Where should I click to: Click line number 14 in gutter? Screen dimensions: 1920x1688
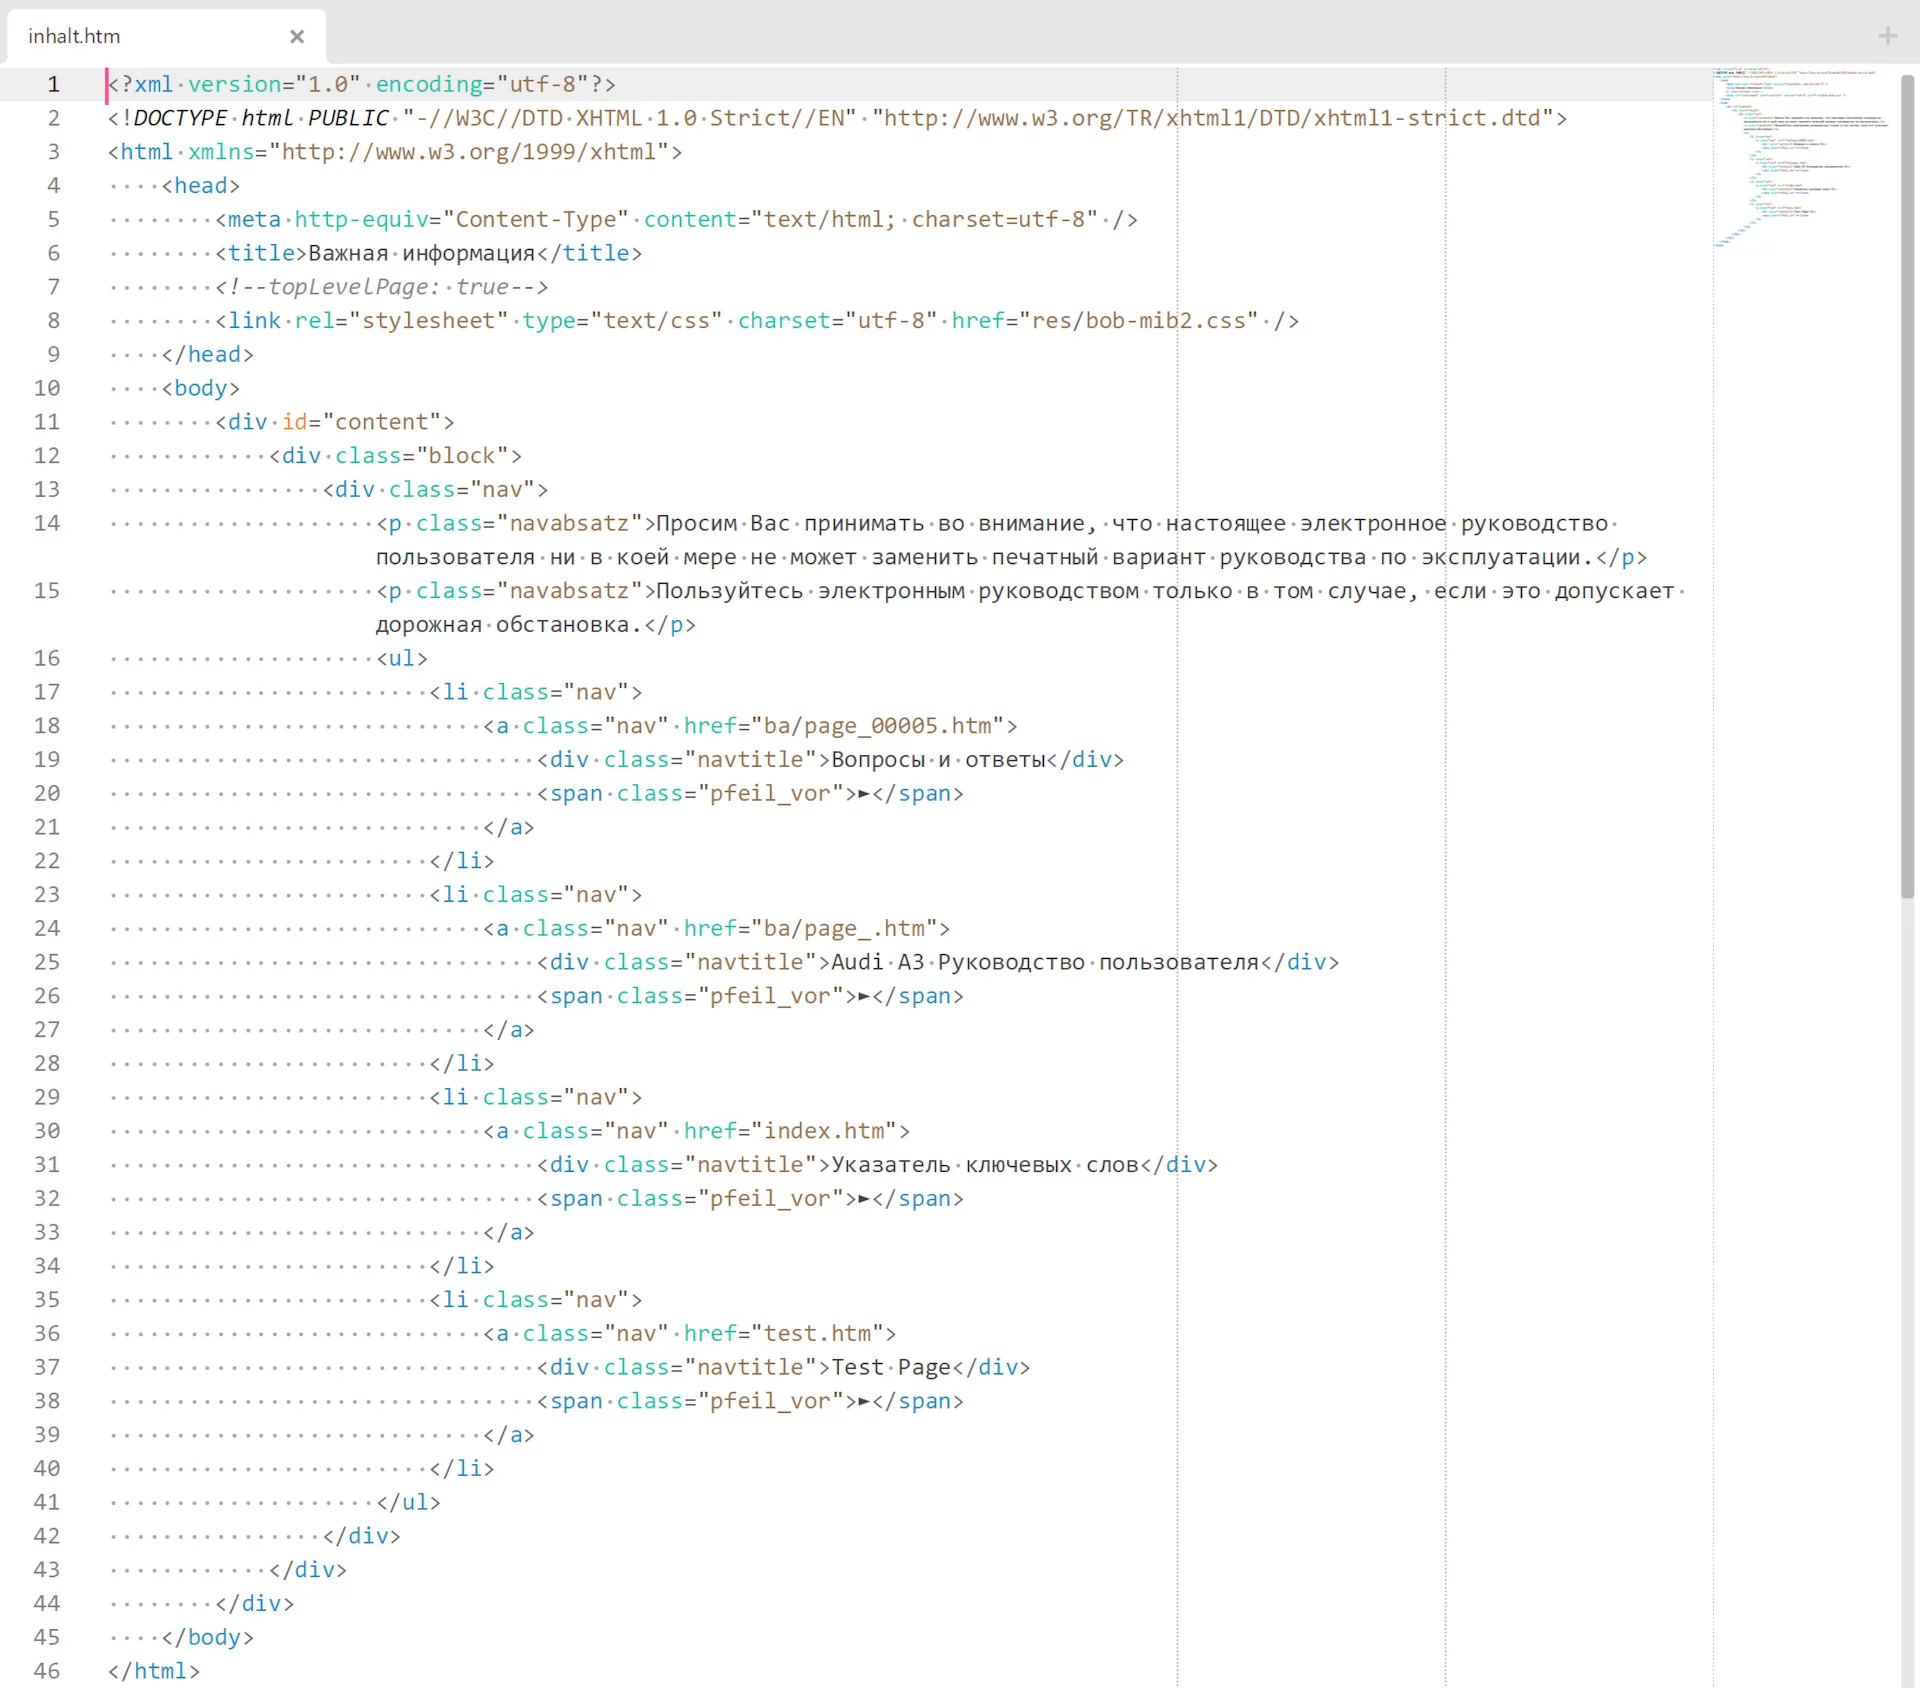point(47,523)
